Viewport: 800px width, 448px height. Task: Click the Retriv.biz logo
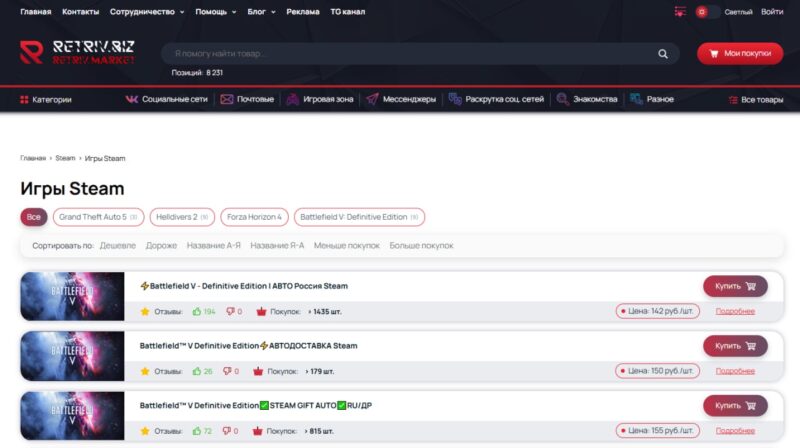pyautogui.click(x=78, y=53)
